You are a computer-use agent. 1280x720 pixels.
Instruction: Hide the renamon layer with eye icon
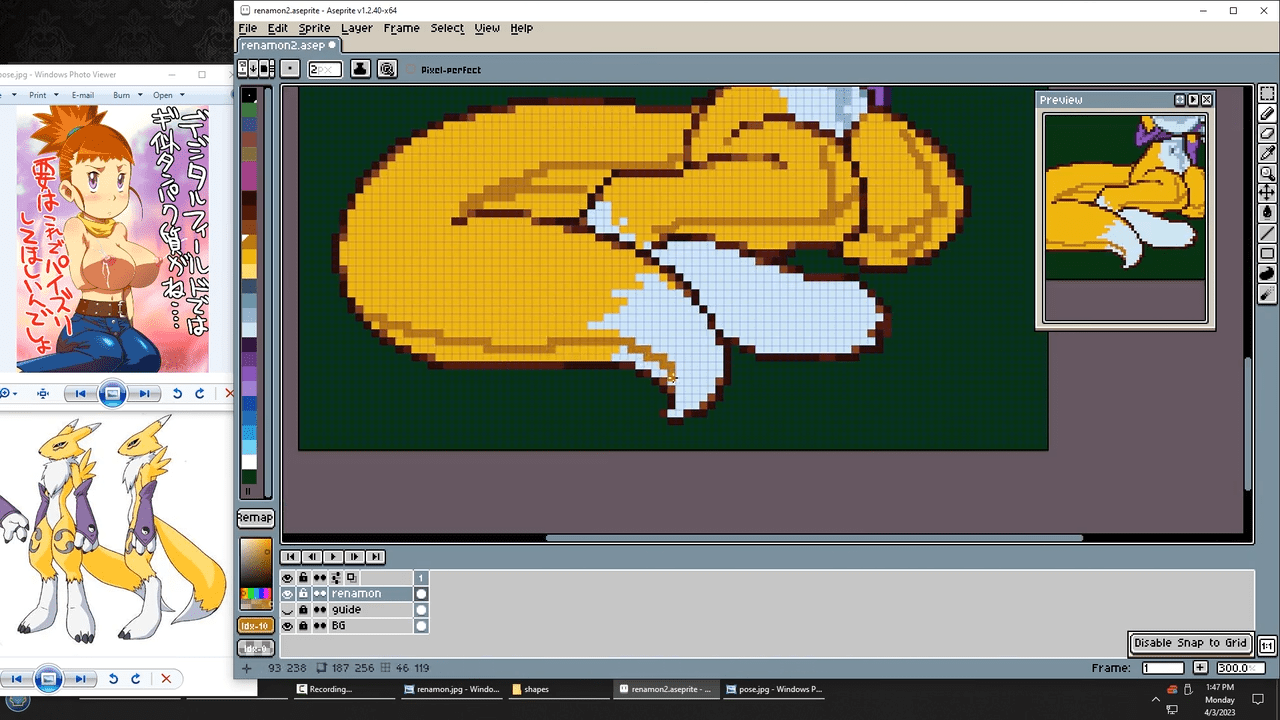288,594
